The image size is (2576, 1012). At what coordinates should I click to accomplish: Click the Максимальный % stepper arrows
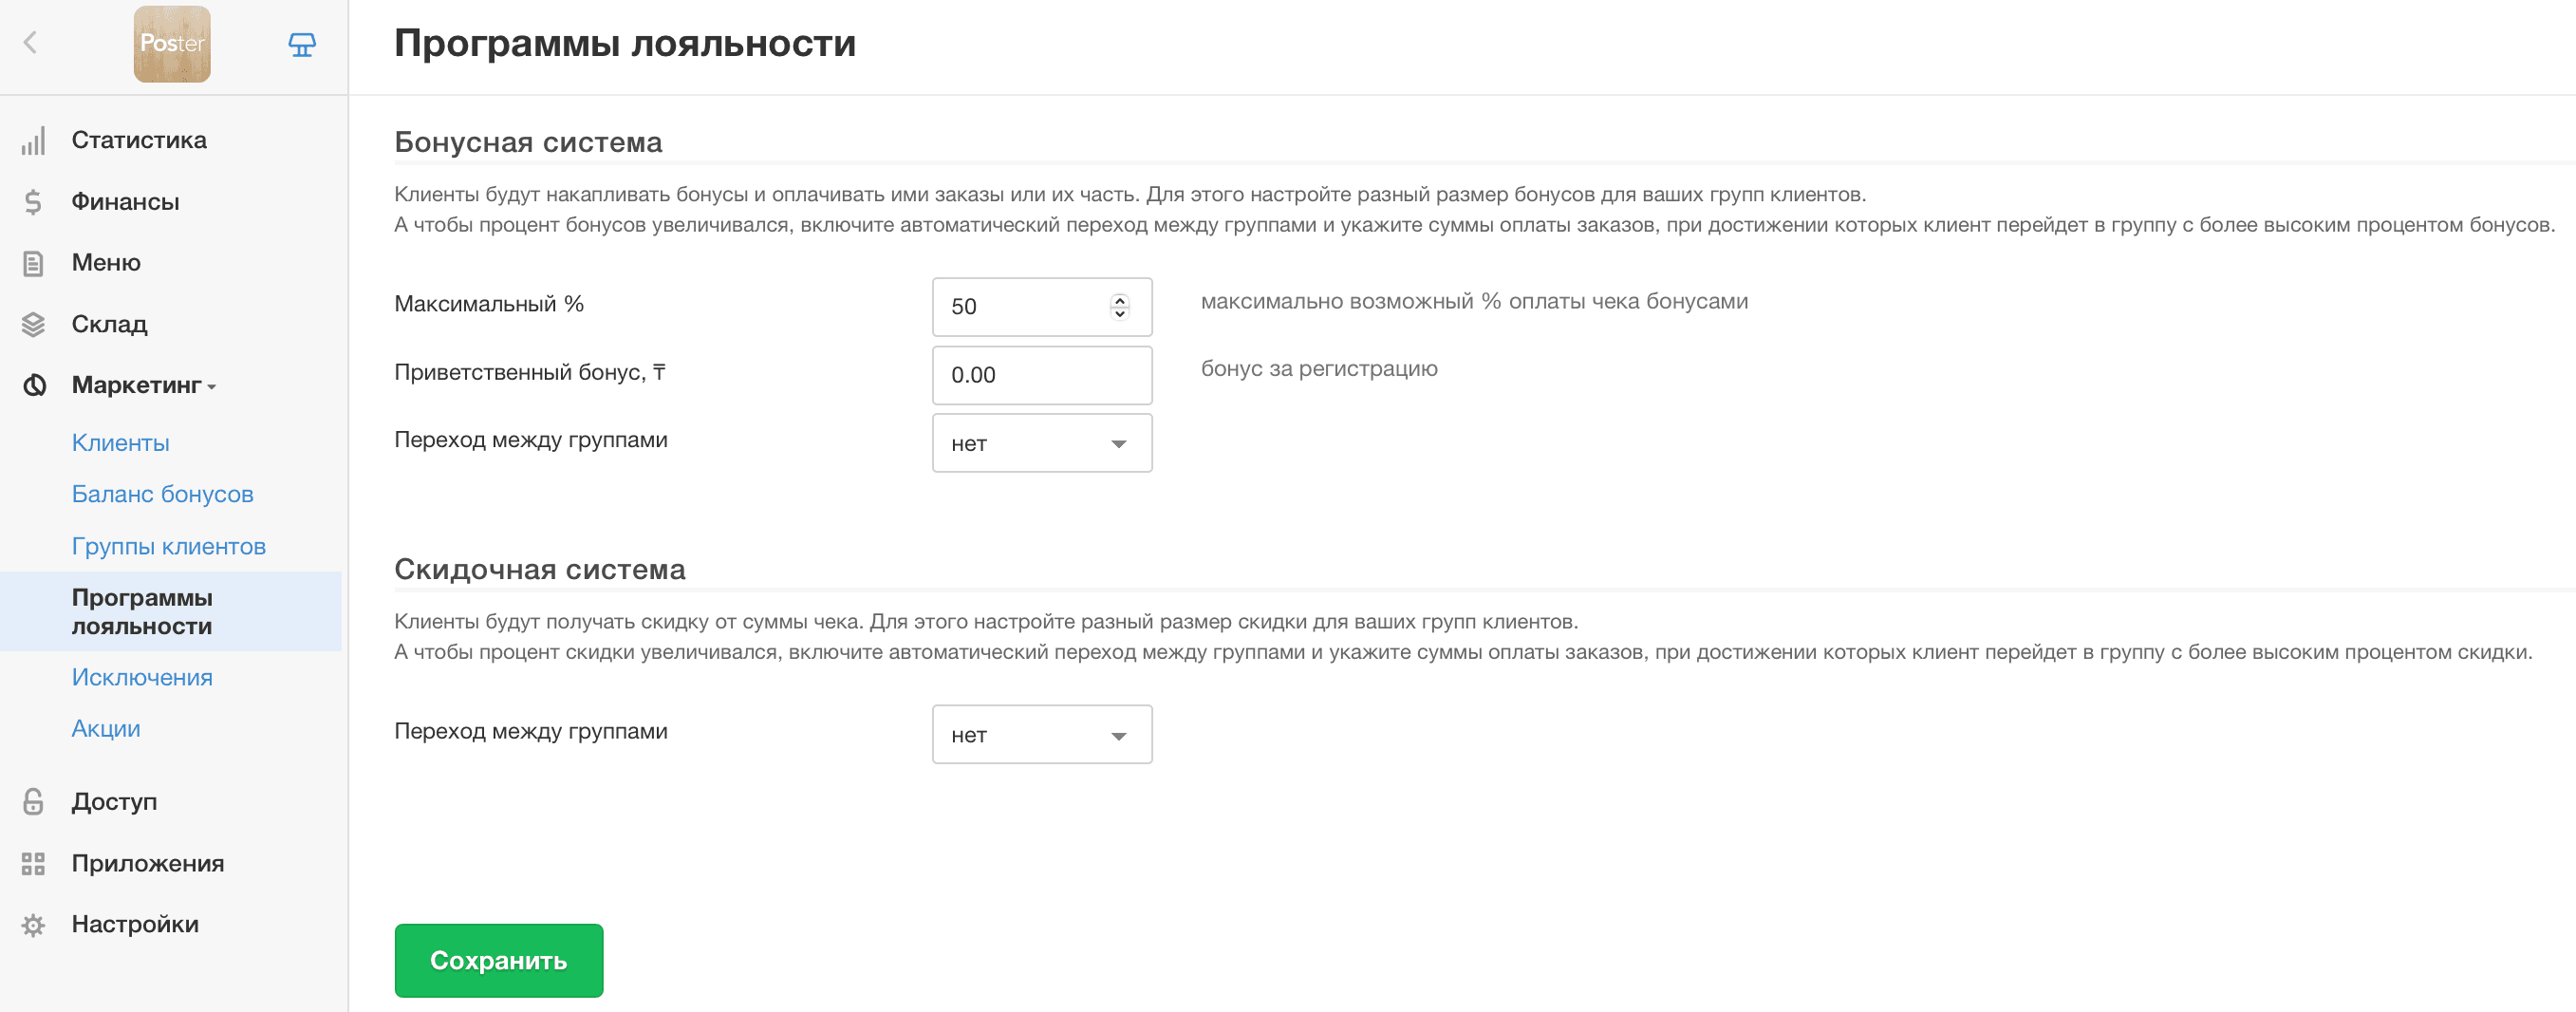click(x=1120, y=307)
